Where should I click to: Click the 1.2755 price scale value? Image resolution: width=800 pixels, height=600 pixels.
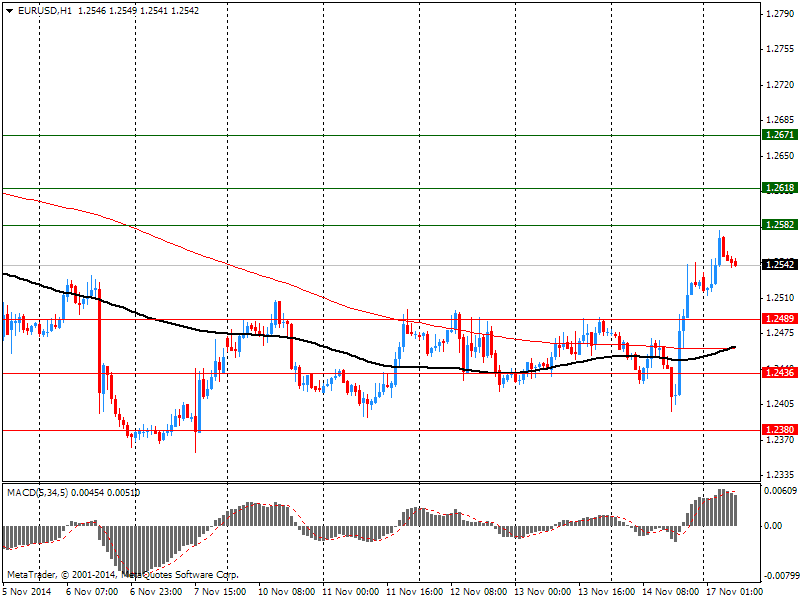tap(781, 49)
